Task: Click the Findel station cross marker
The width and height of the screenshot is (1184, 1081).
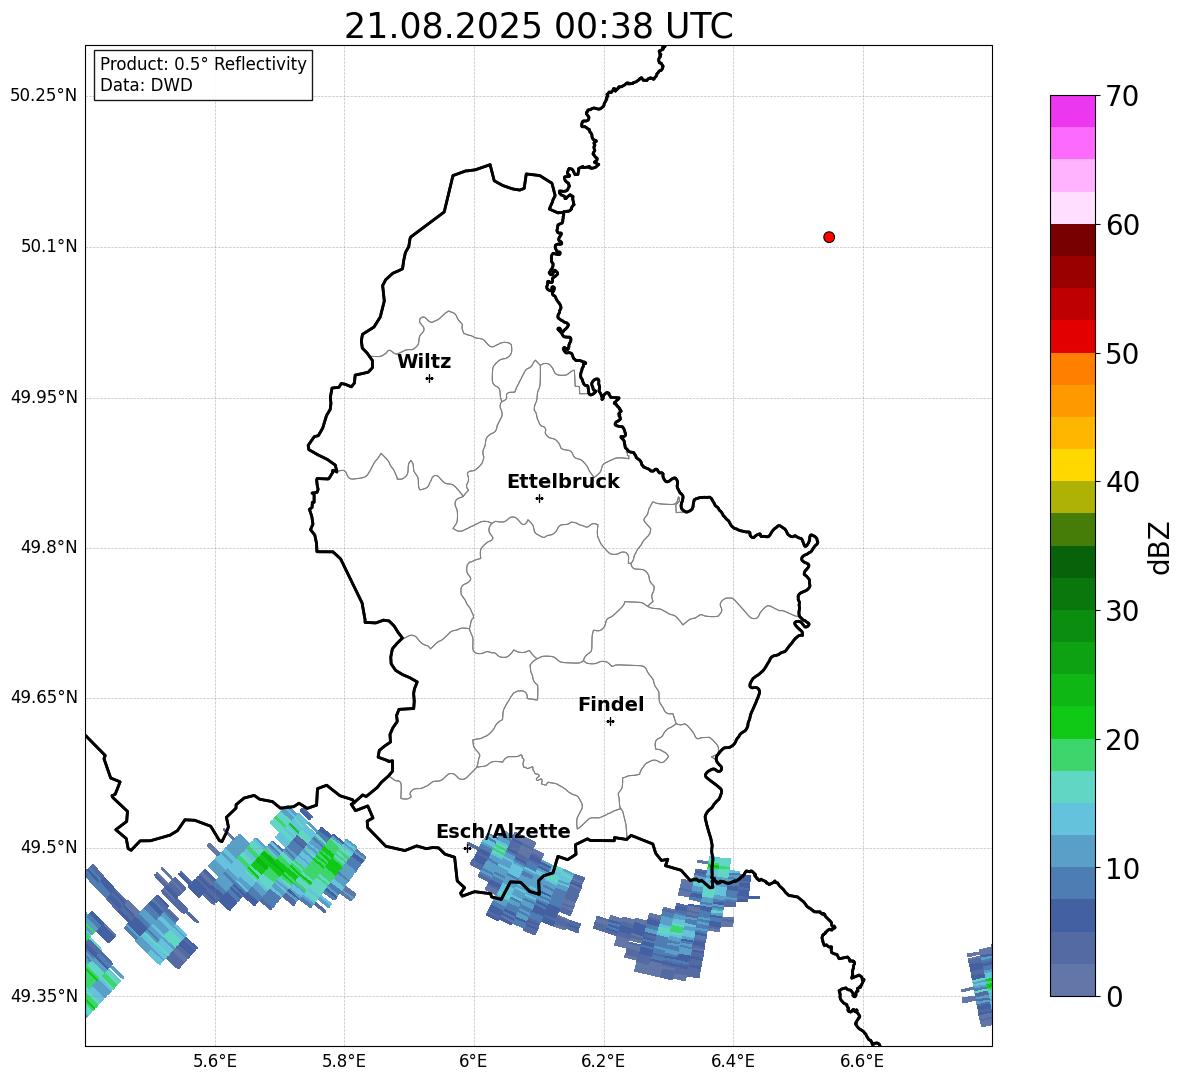Action: click(610, 722)
